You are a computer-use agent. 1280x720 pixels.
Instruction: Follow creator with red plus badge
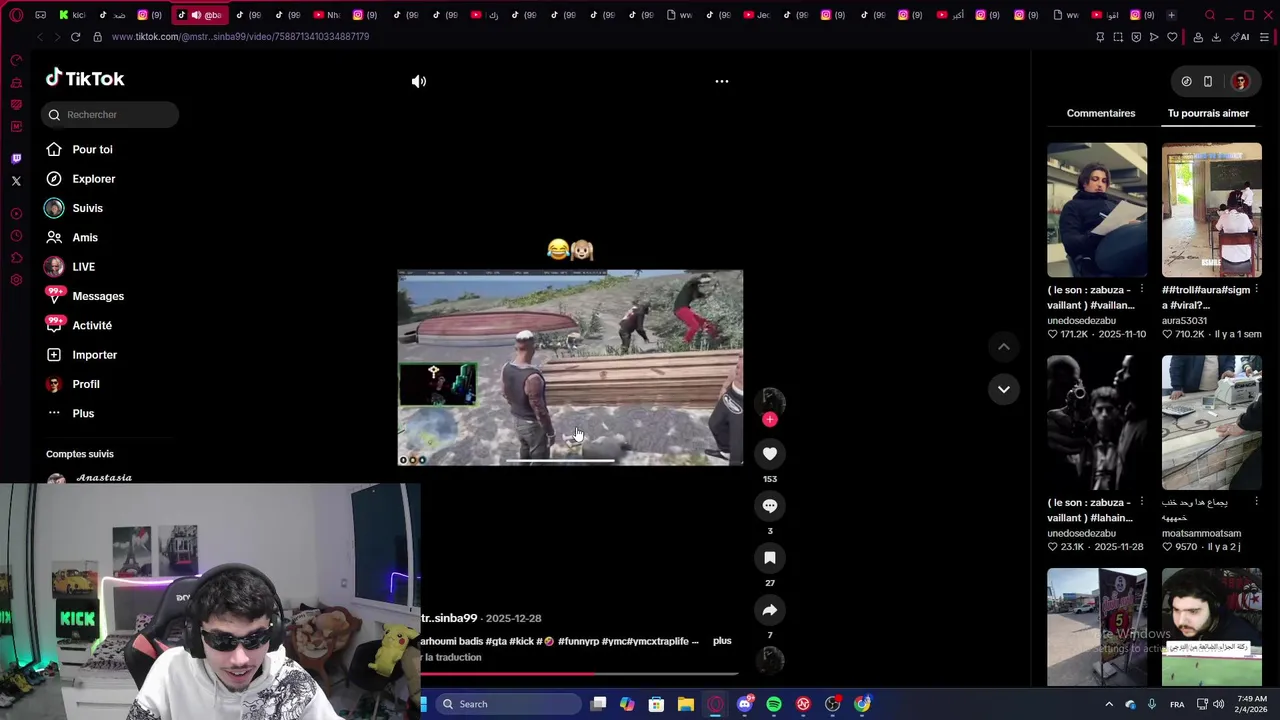770,420
